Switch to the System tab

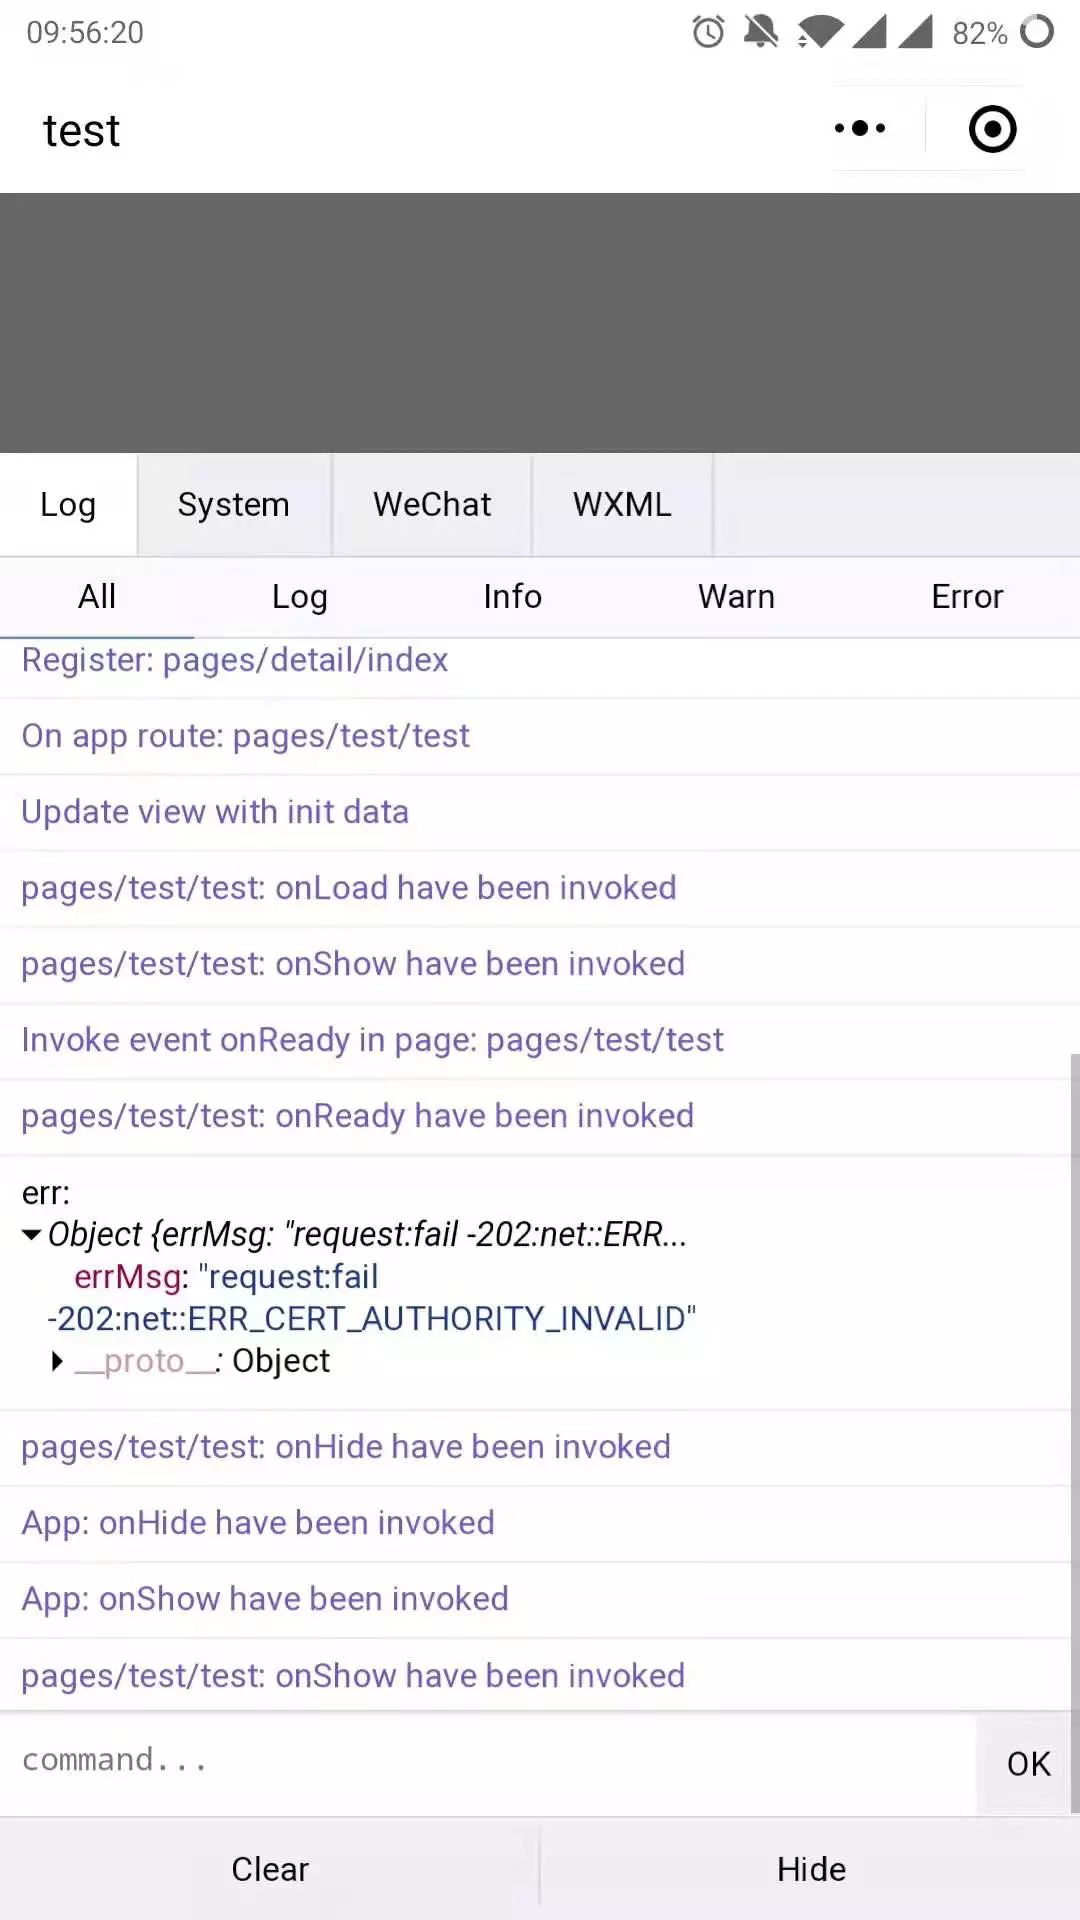pyautogui.click(x=234, y=505)
